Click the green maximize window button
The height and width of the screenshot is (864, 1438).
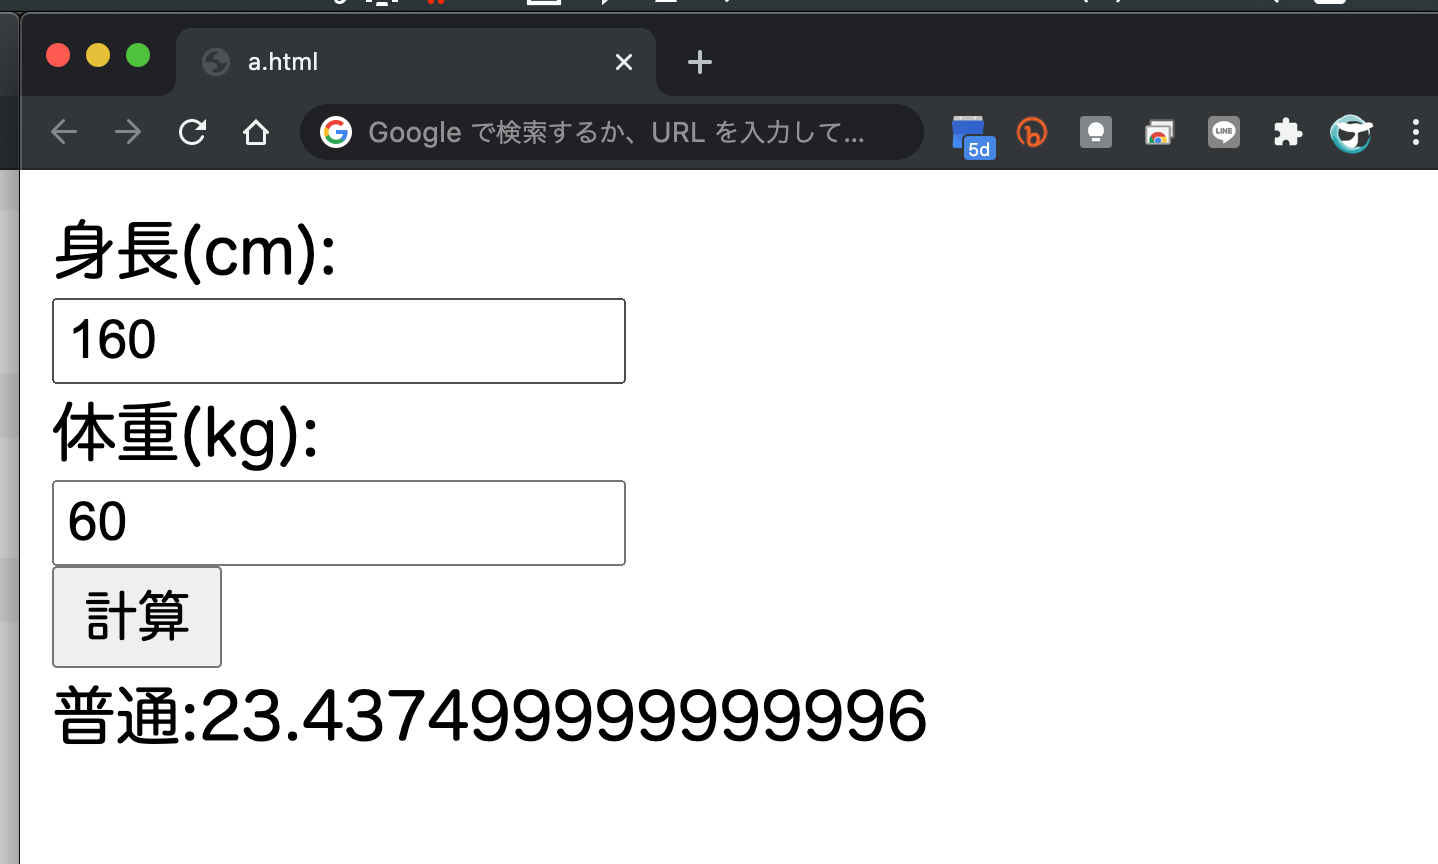(x=138, y=56)
